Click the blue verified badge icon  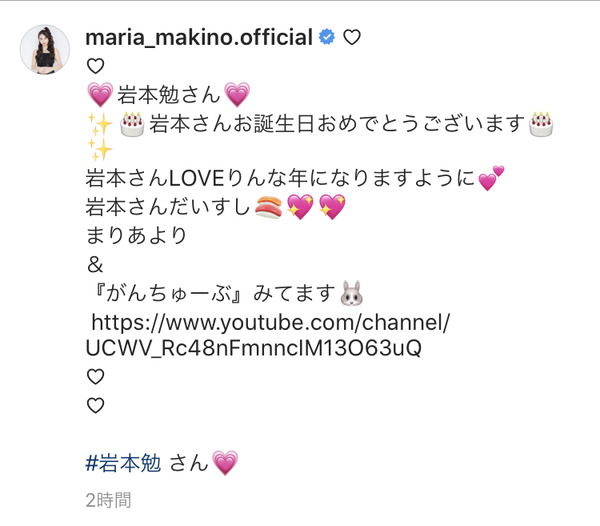point(327,37)
